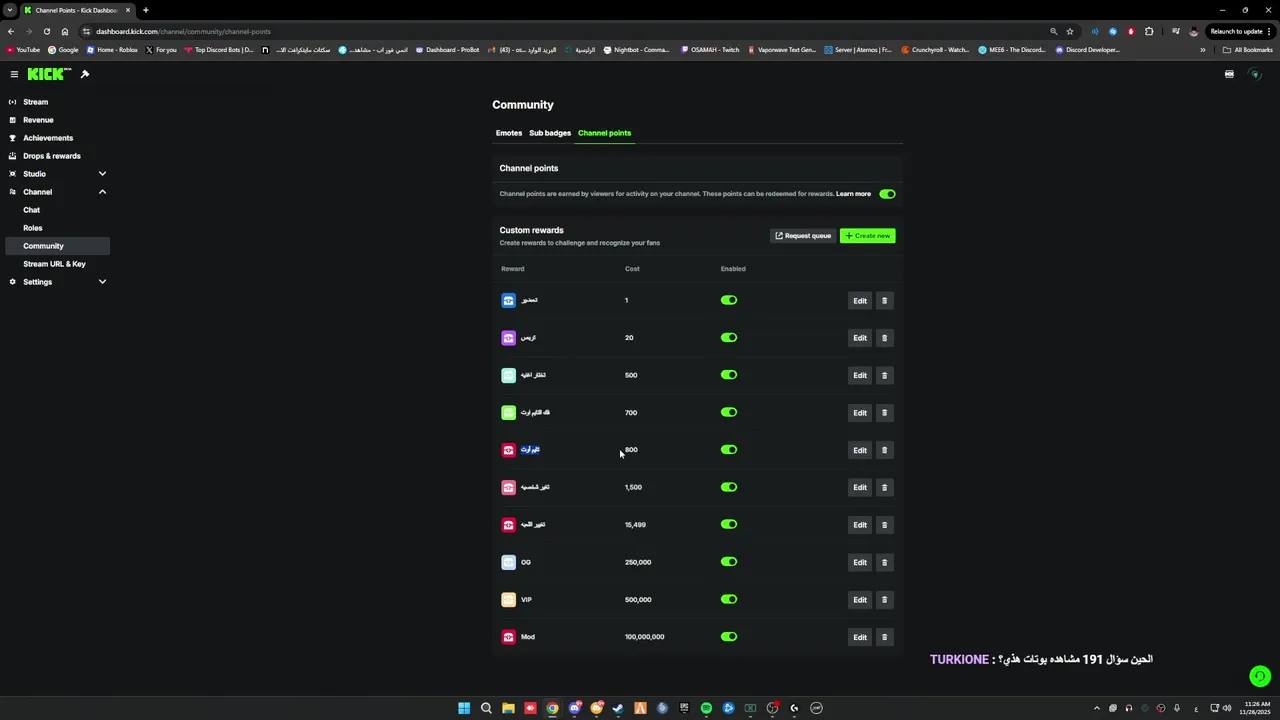1280x720 pixels.
Task: Select the Channel points tab
Action: 604,133
